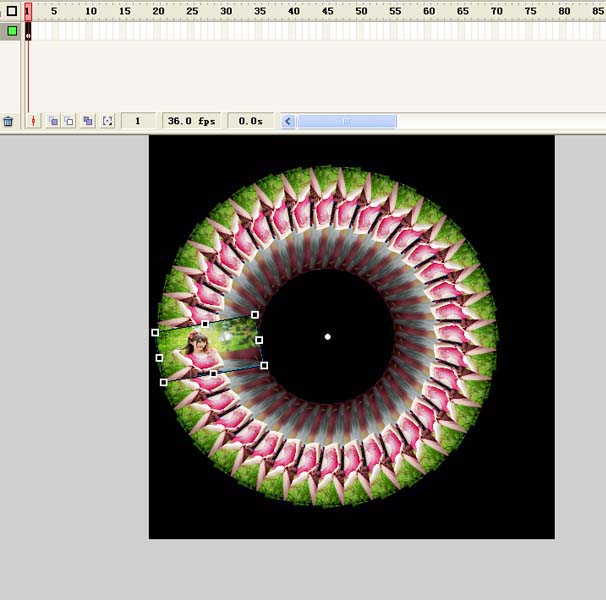Move playhead to frame 55 on ruler

tap(395, 11)
